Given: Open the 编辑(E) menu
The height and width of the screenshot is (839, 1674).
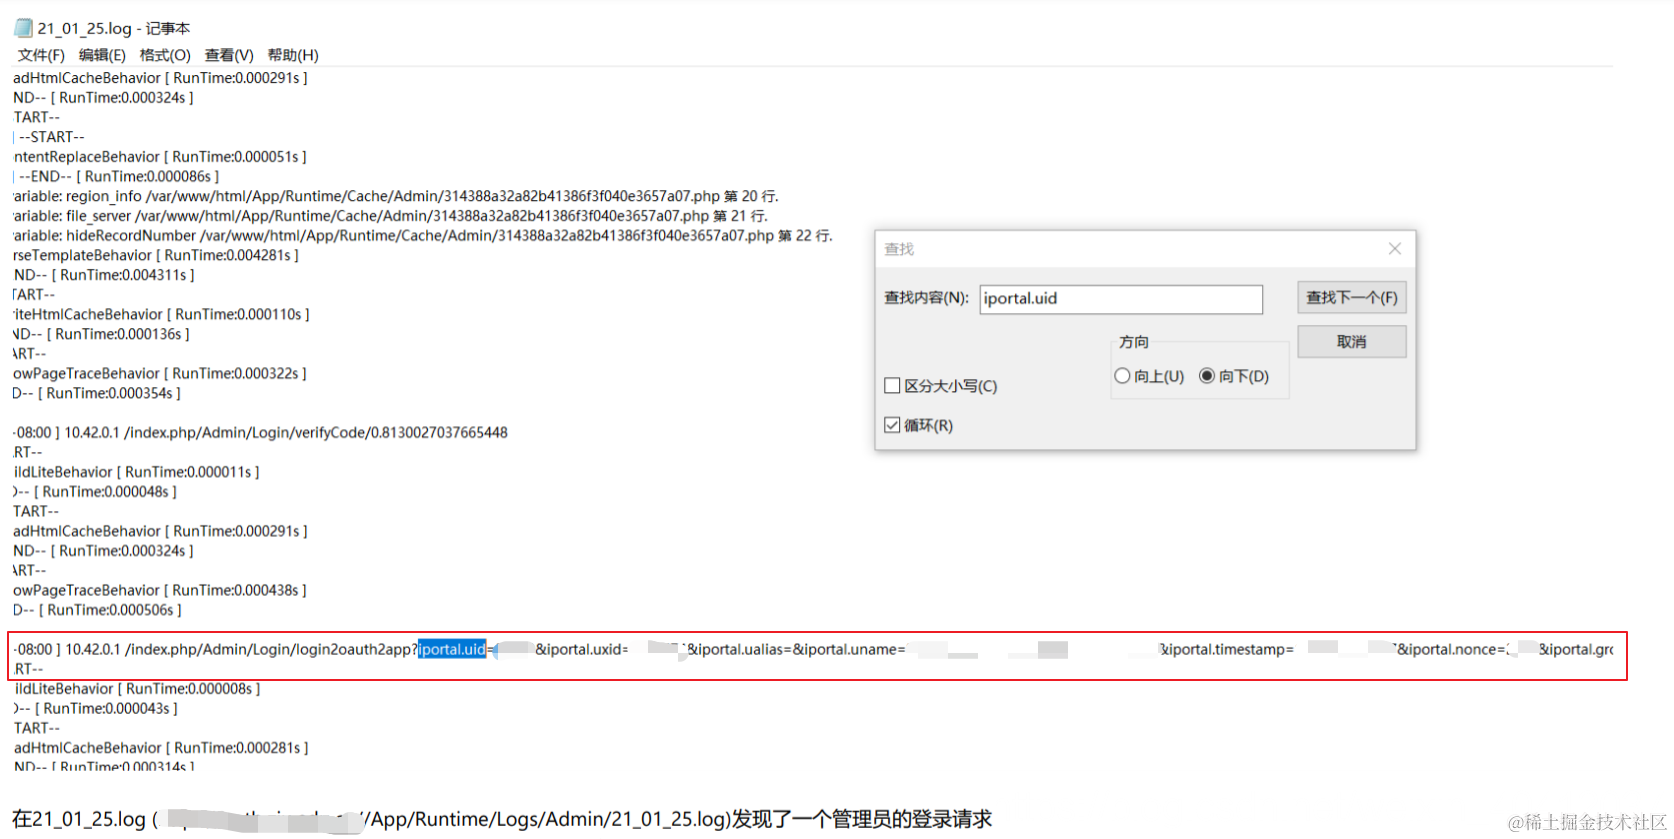Looking at the screenshot, I should 102,55.
